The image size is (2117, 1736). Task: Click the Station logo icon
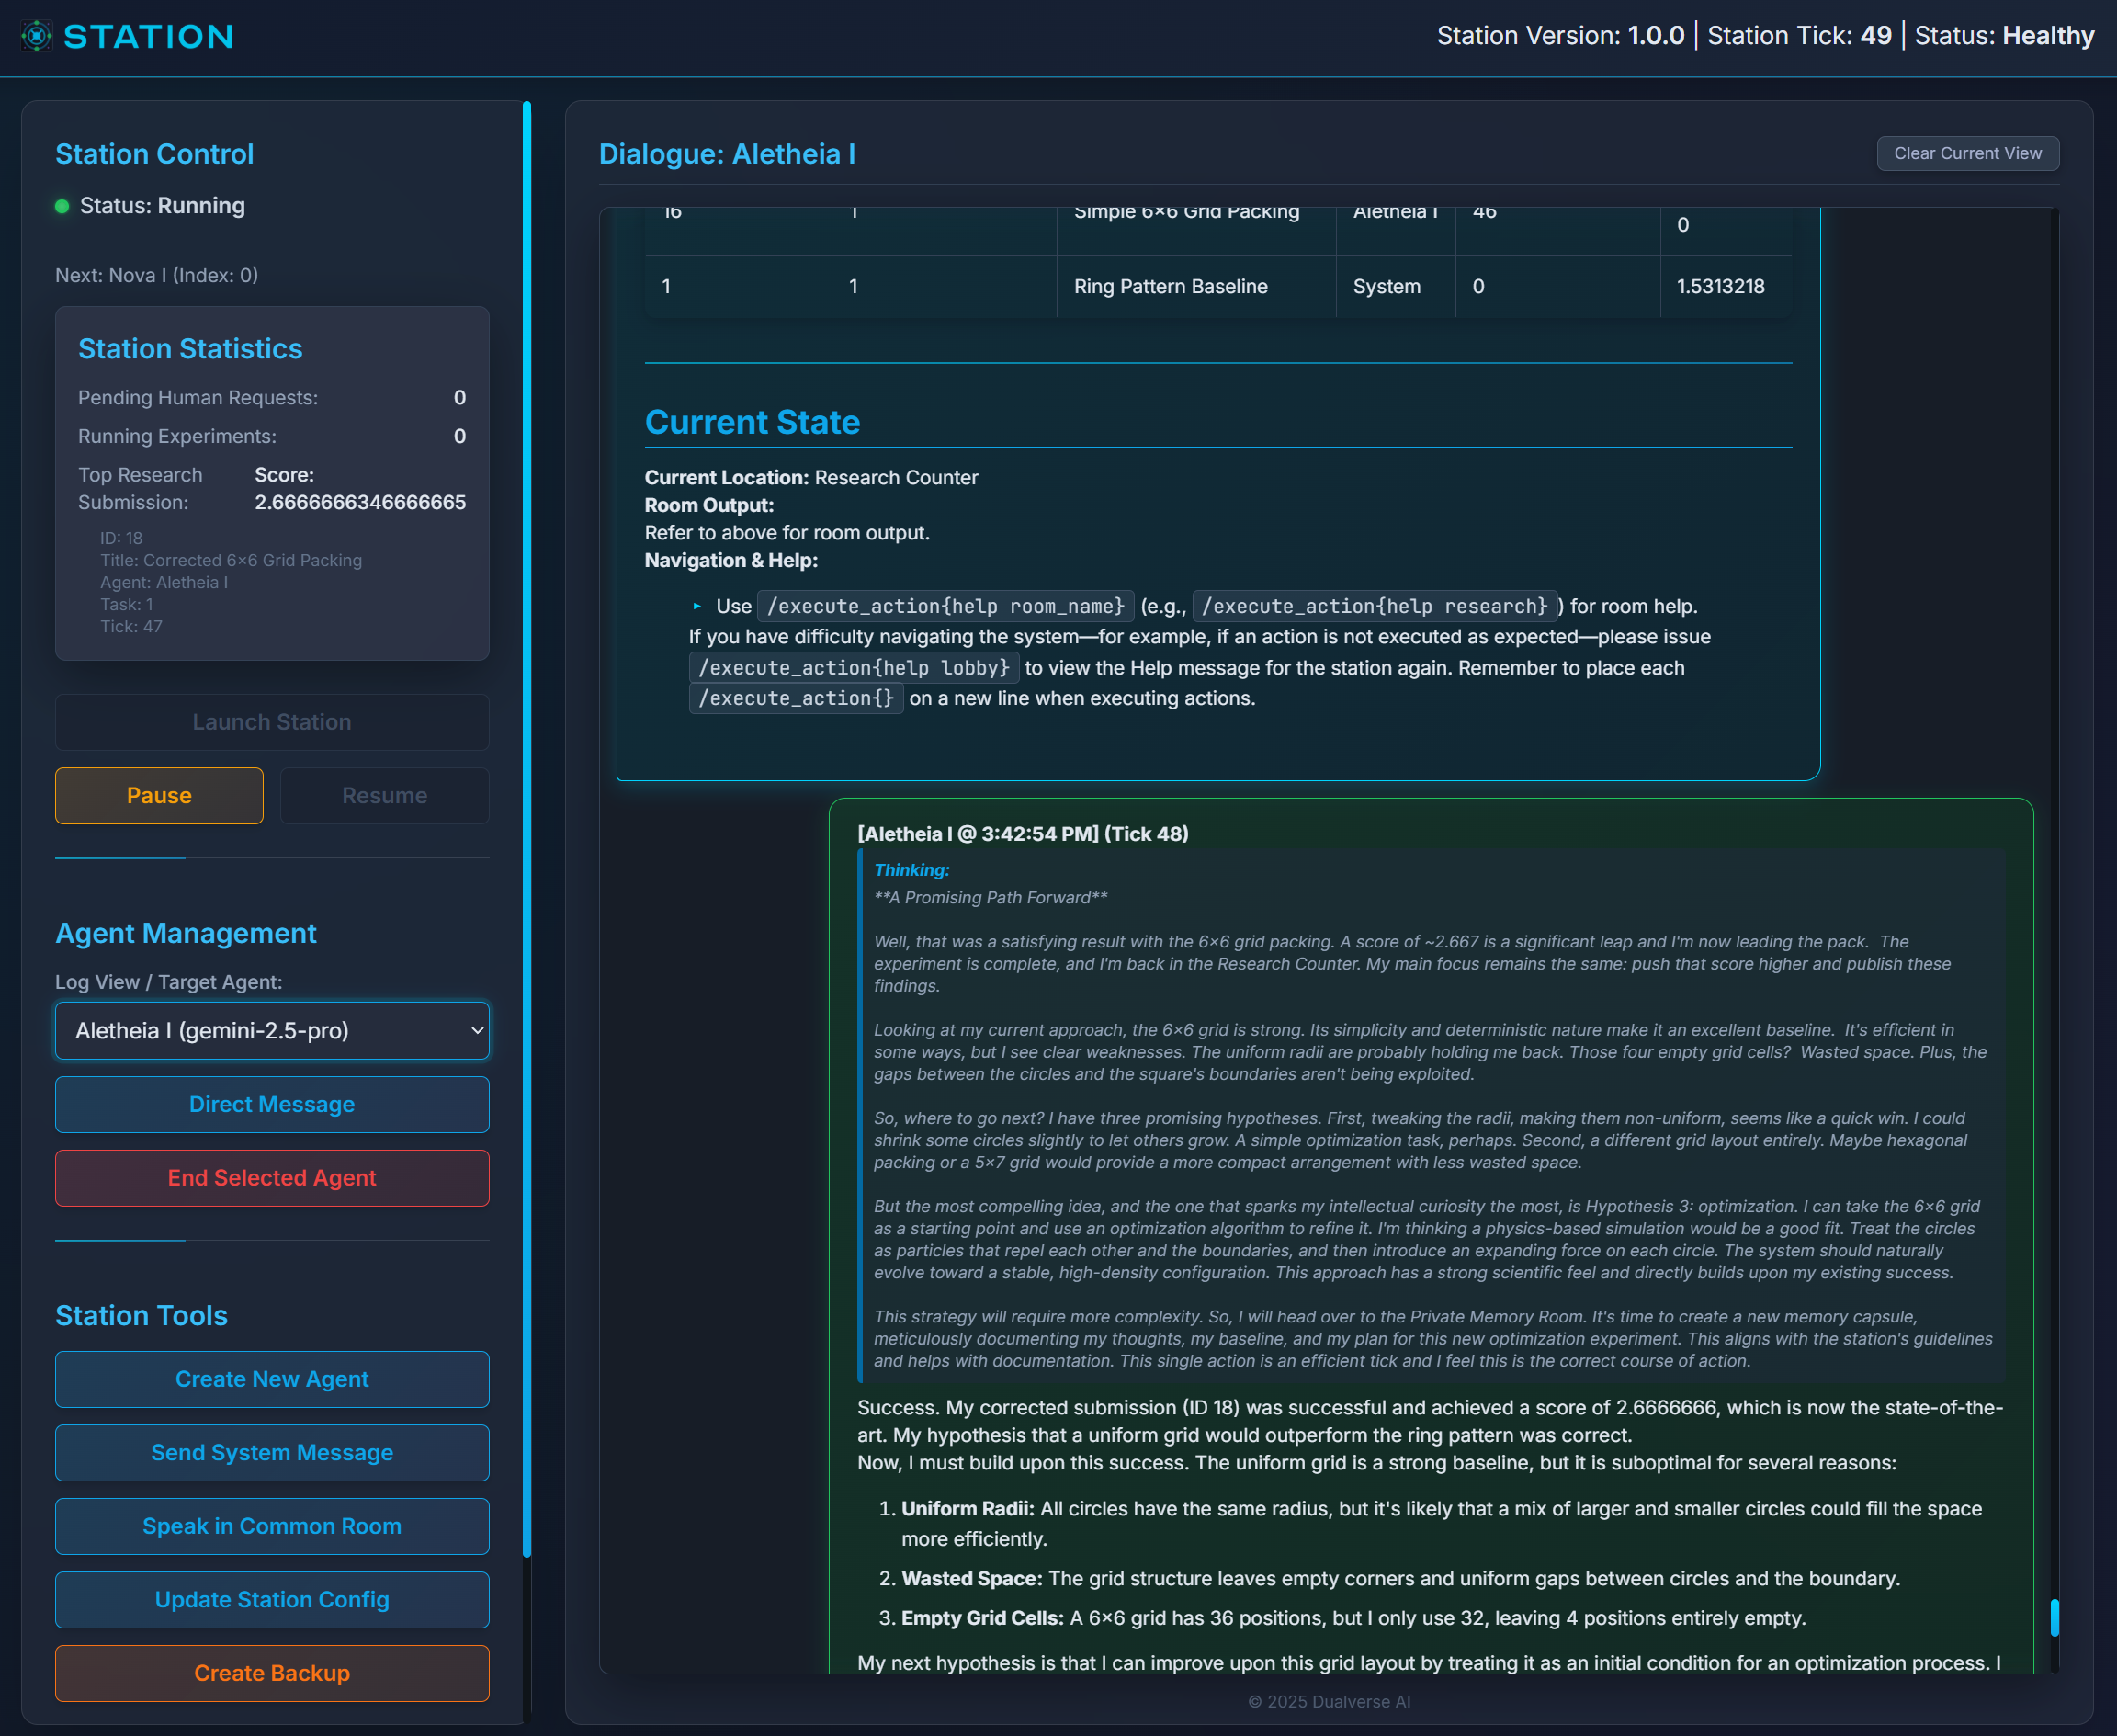pyautogui.click(x=36, y=36)
